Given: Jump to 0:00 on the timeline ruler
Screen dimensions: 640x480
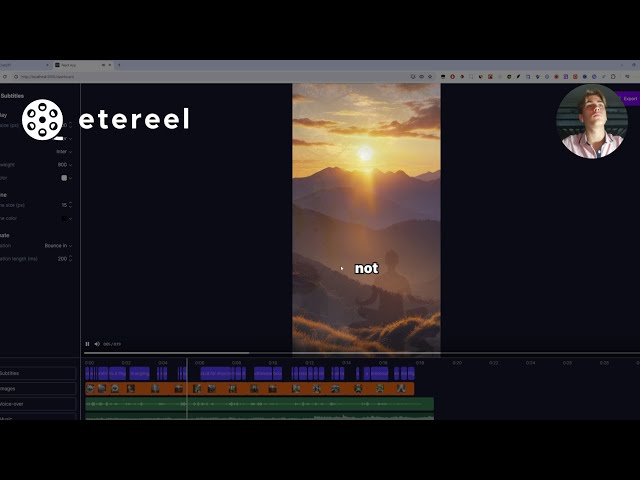Looking at the screenshot, I should pos(89,363).
